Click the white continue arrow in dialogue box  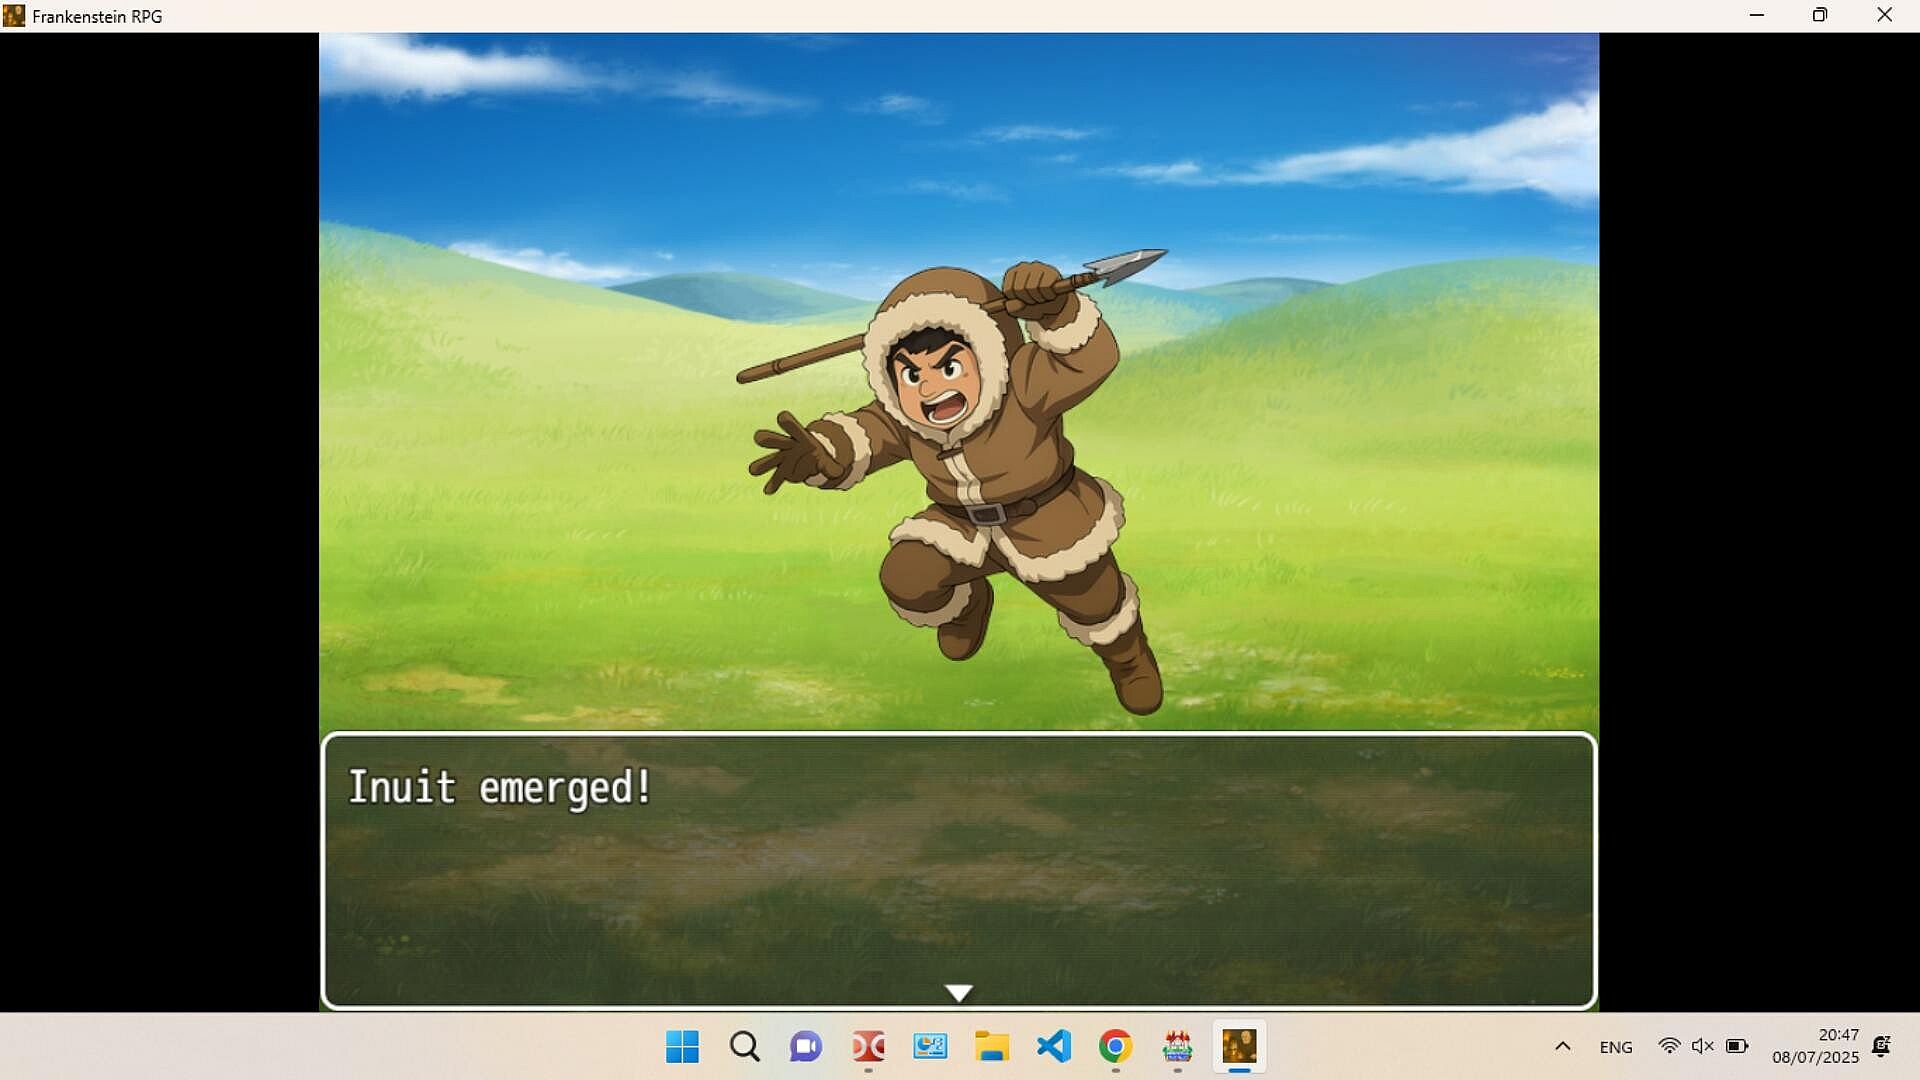(958, 992)
